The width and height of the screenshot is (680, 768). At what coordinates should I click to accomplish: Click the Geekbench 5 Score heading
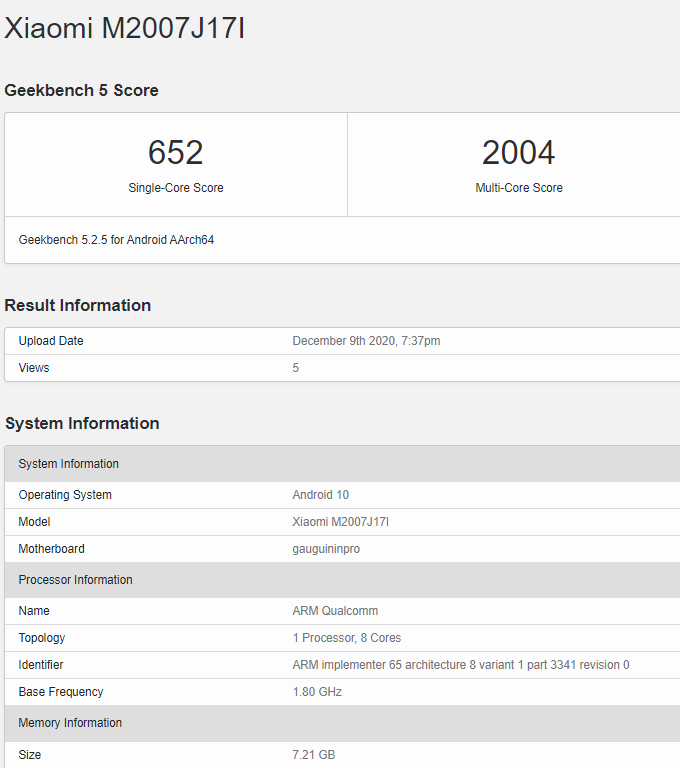(81, 90)
